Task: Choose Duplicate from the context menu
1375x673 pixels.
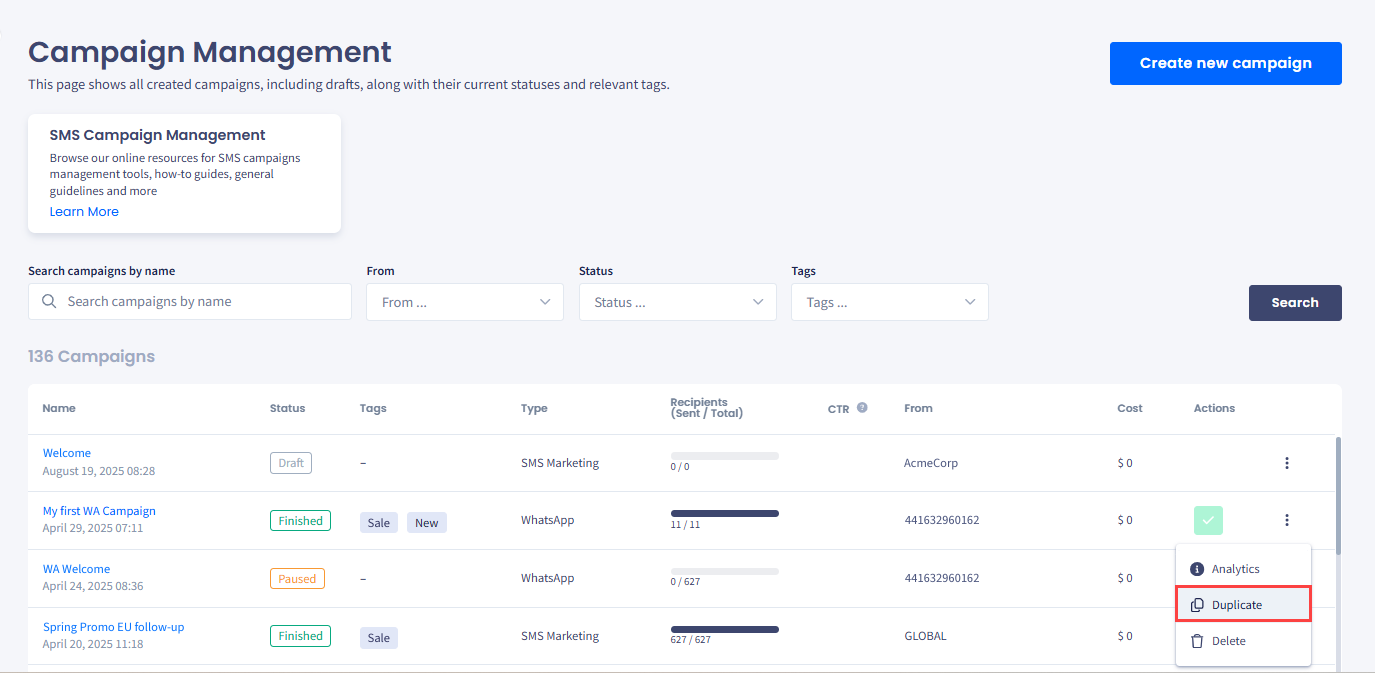Action: pos(1243,605)
